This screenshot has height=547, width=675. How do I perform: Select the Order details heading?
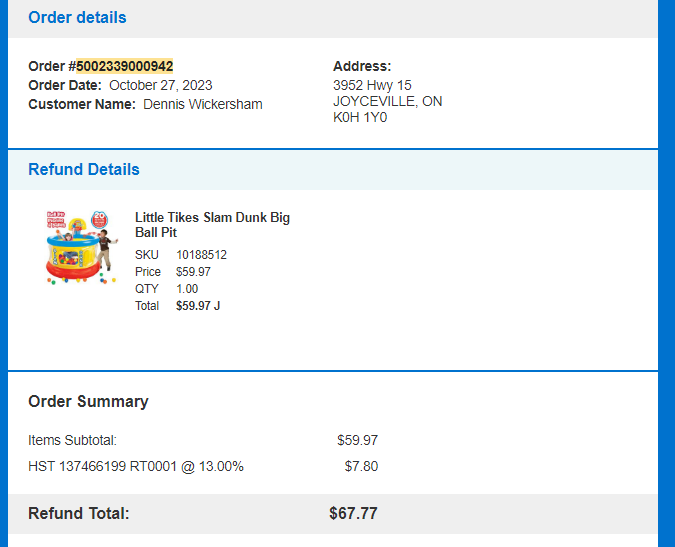[x=77, y=18]
